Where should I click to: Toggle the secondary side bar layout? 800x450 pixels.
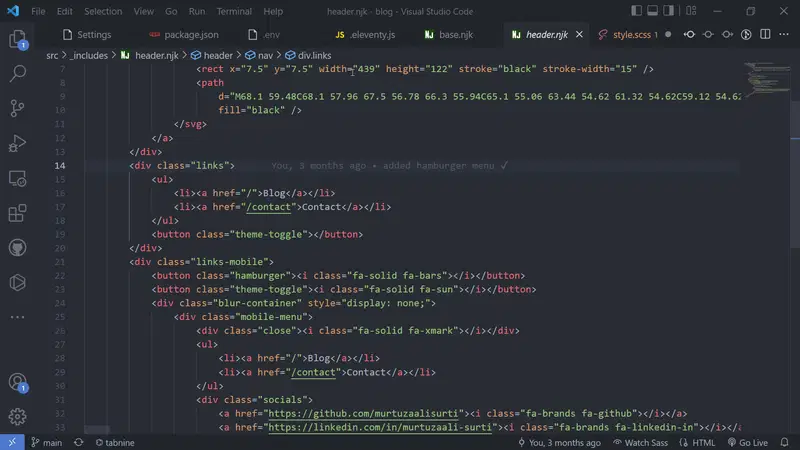[x=668, y=11]
